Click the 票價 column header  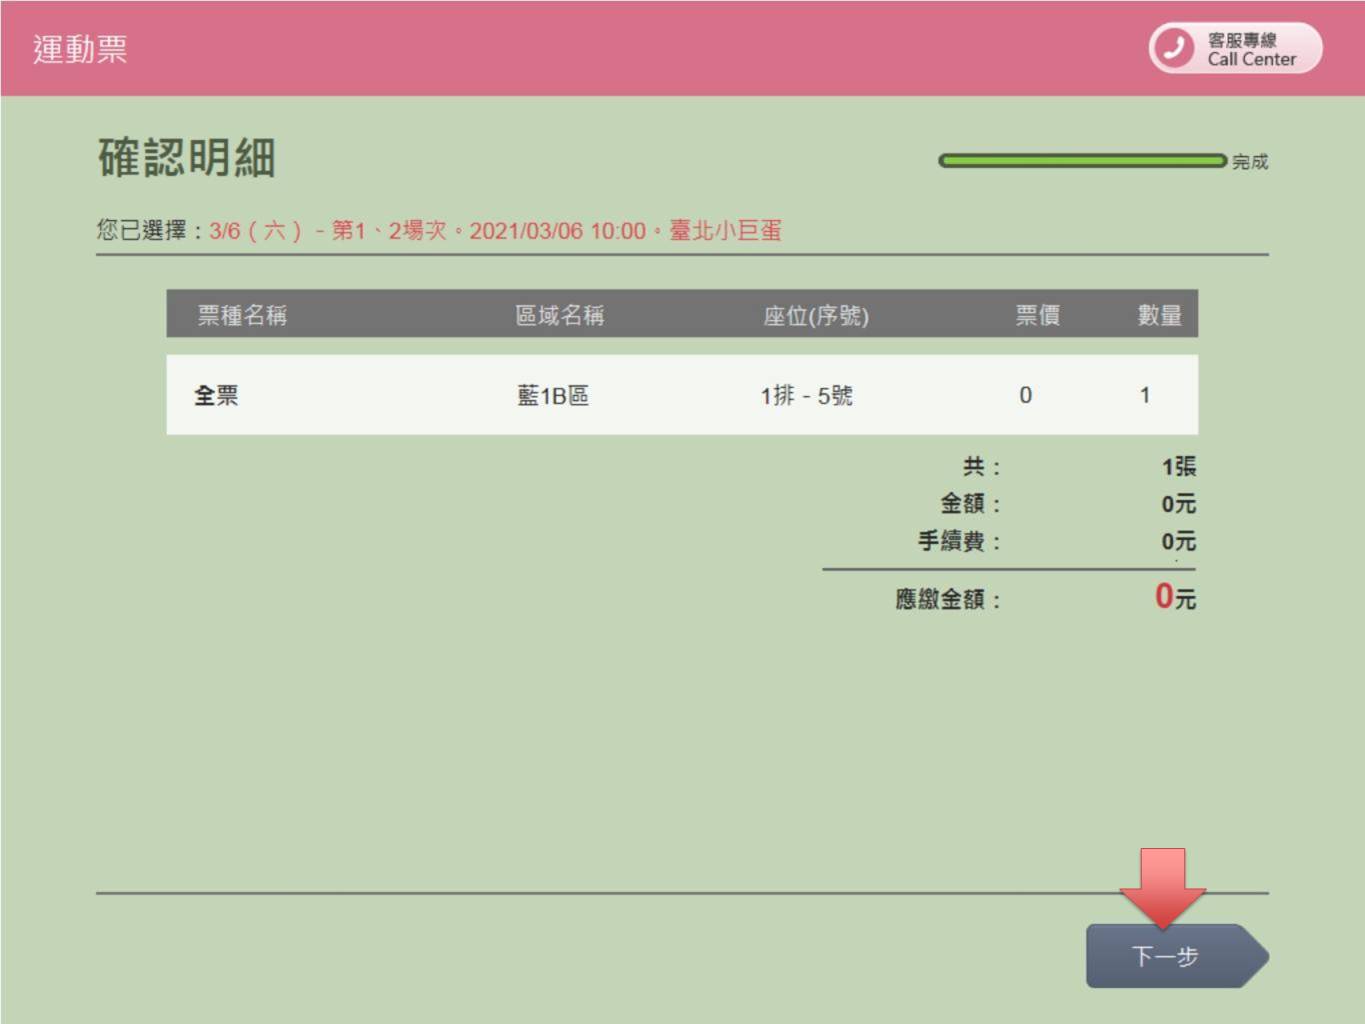pos(1037,315)
